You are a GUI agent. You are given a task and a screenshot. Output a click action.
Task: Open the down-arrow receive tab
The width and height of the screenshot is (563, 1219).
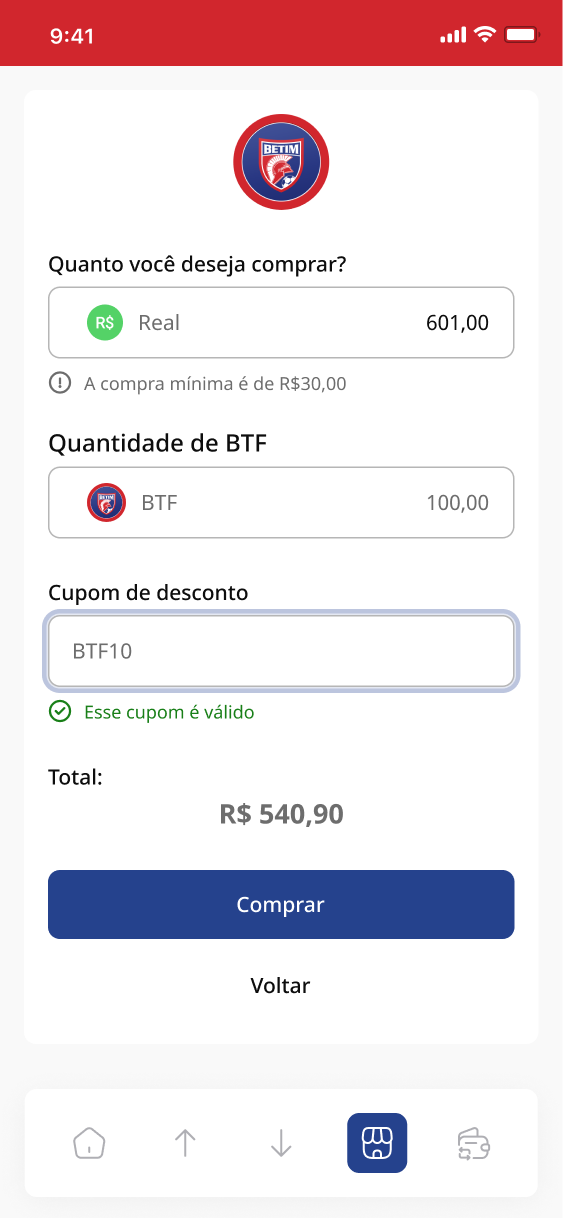coord(281,1142)
